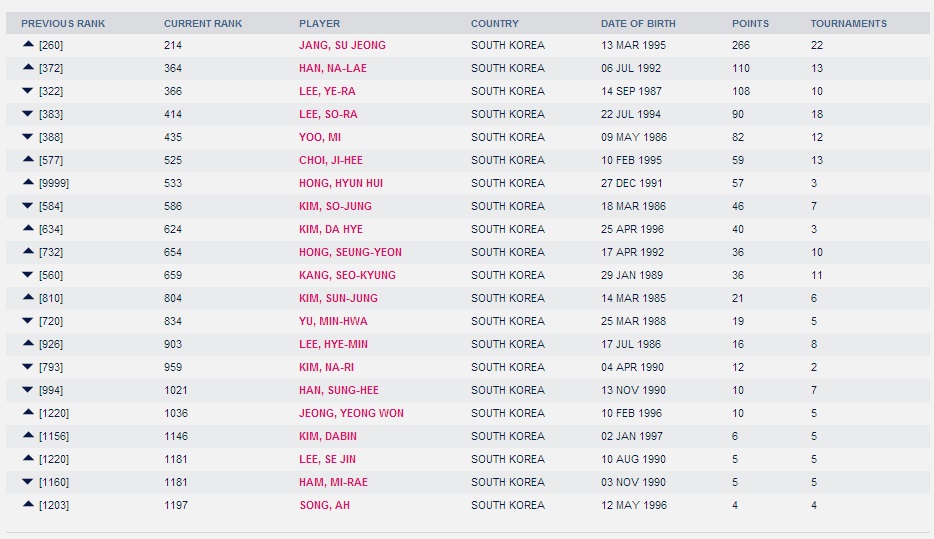Screen dimensions: 934x539
Task: Click the up arrow beside previous rank 926
Action: tap(28, 344)
